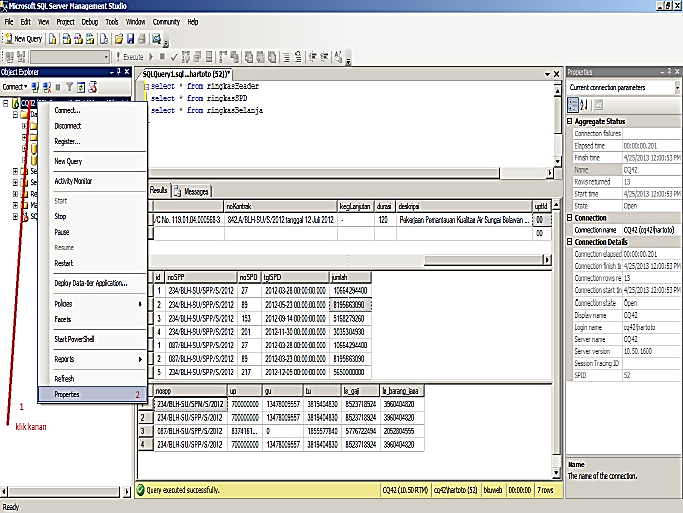Image resolution: width=683 pixels, height=513 pixels.
Task: Click the Cancel Executing Query stop icon
Action: 162,57
